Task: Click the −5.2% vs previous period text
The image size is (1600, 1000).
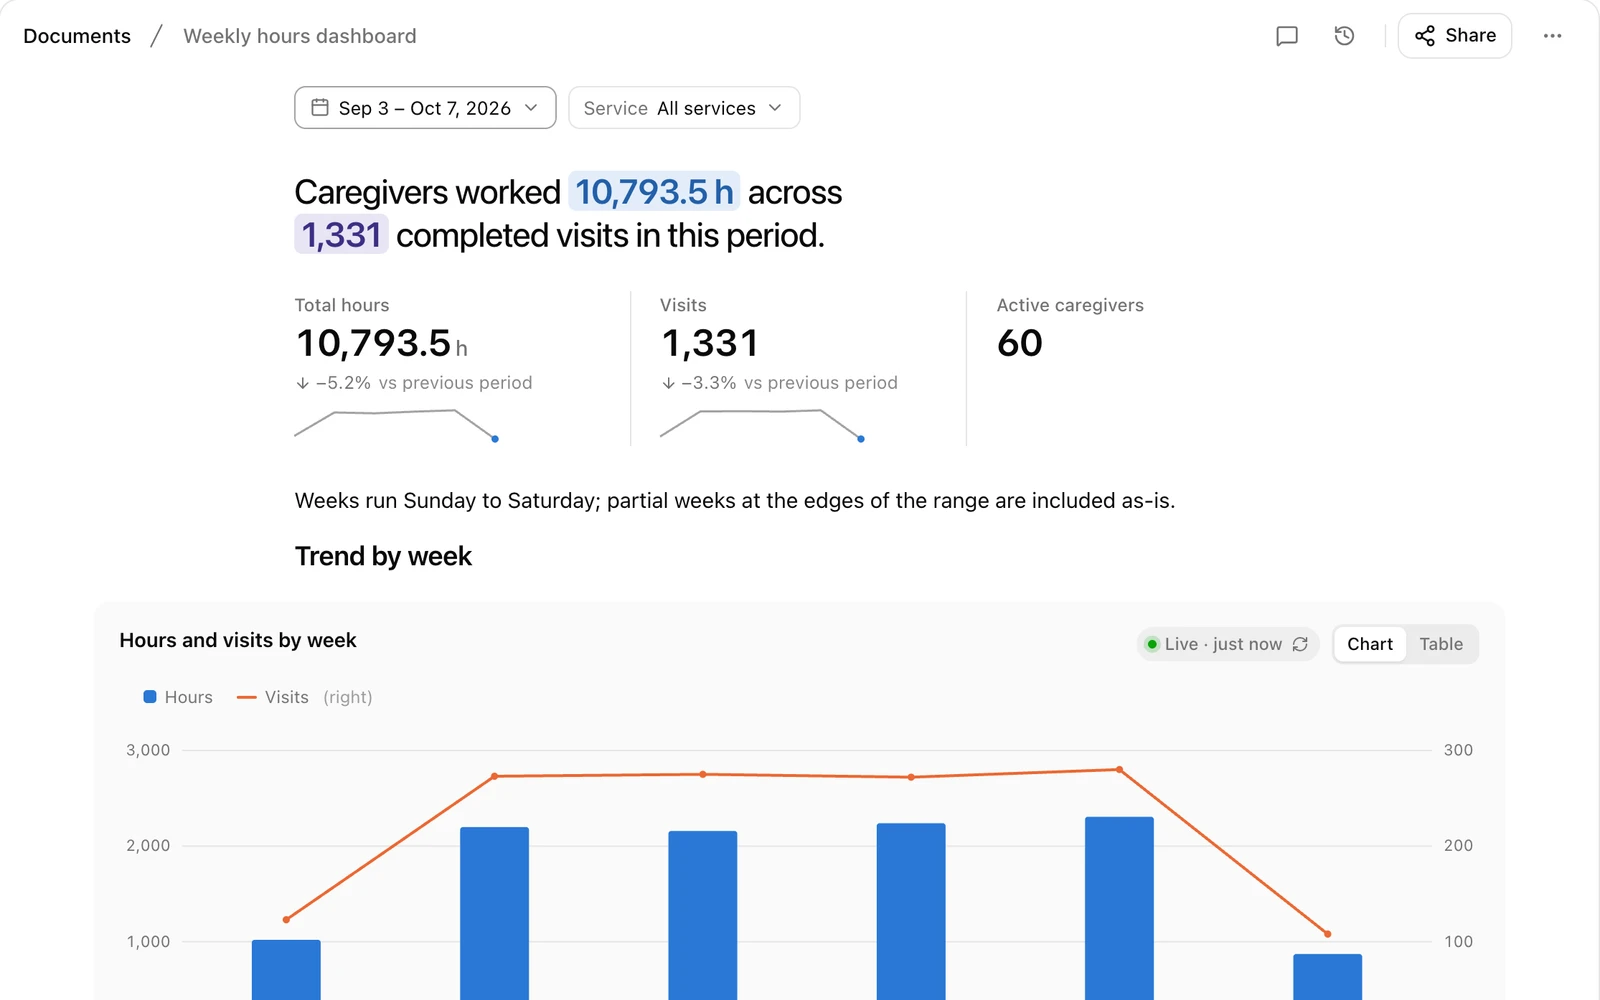Action: 424,383
